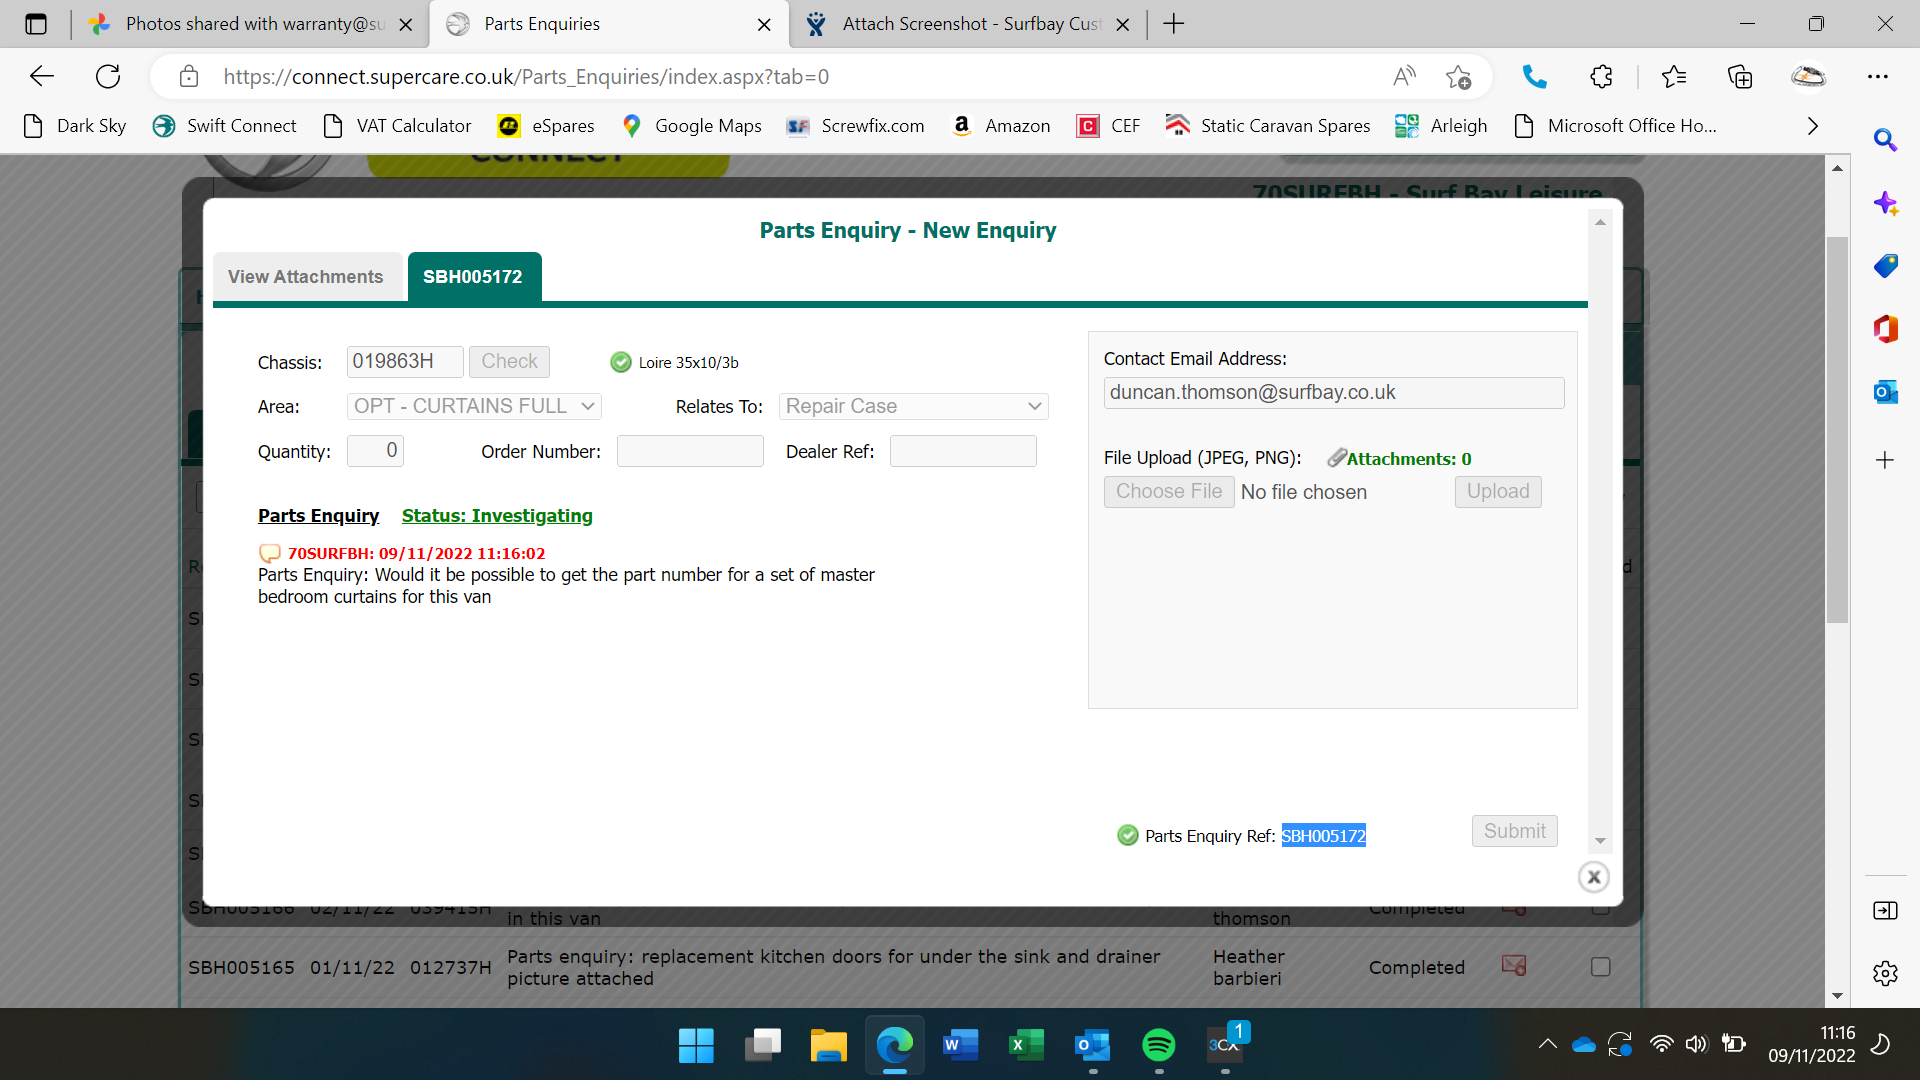Click the phone call icon in the address bar

1534,77
